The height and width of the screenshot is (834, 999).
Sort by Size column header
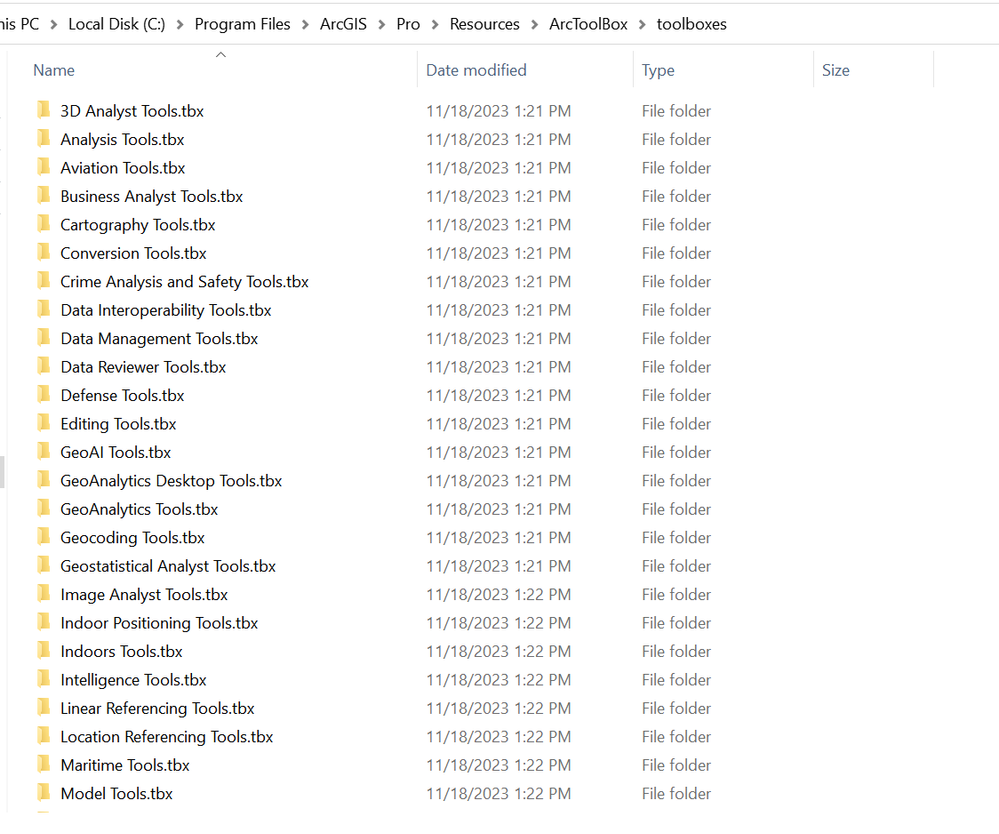tap(835, 70)
